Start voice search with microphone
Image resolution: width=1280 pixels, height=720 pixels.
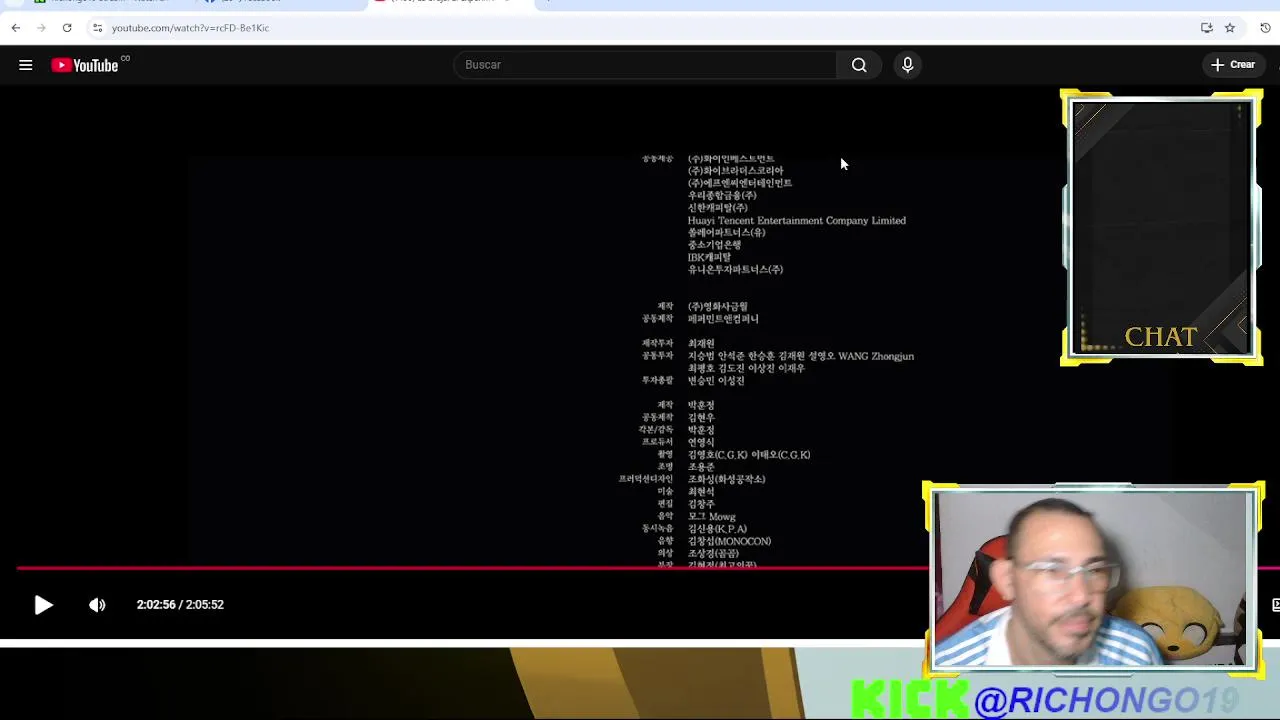pos(907,65)
